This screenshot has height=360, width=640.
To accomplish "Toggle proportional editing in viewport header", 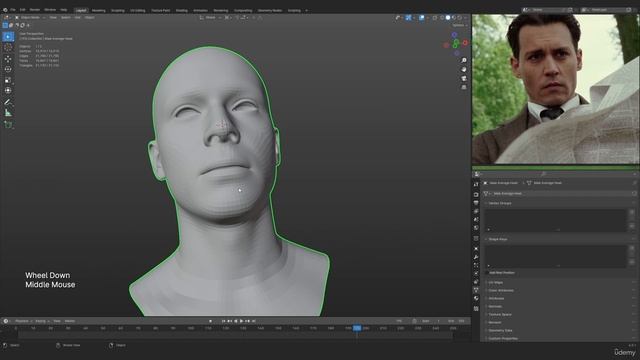I will pyautogui.click(x=253, y=18).
